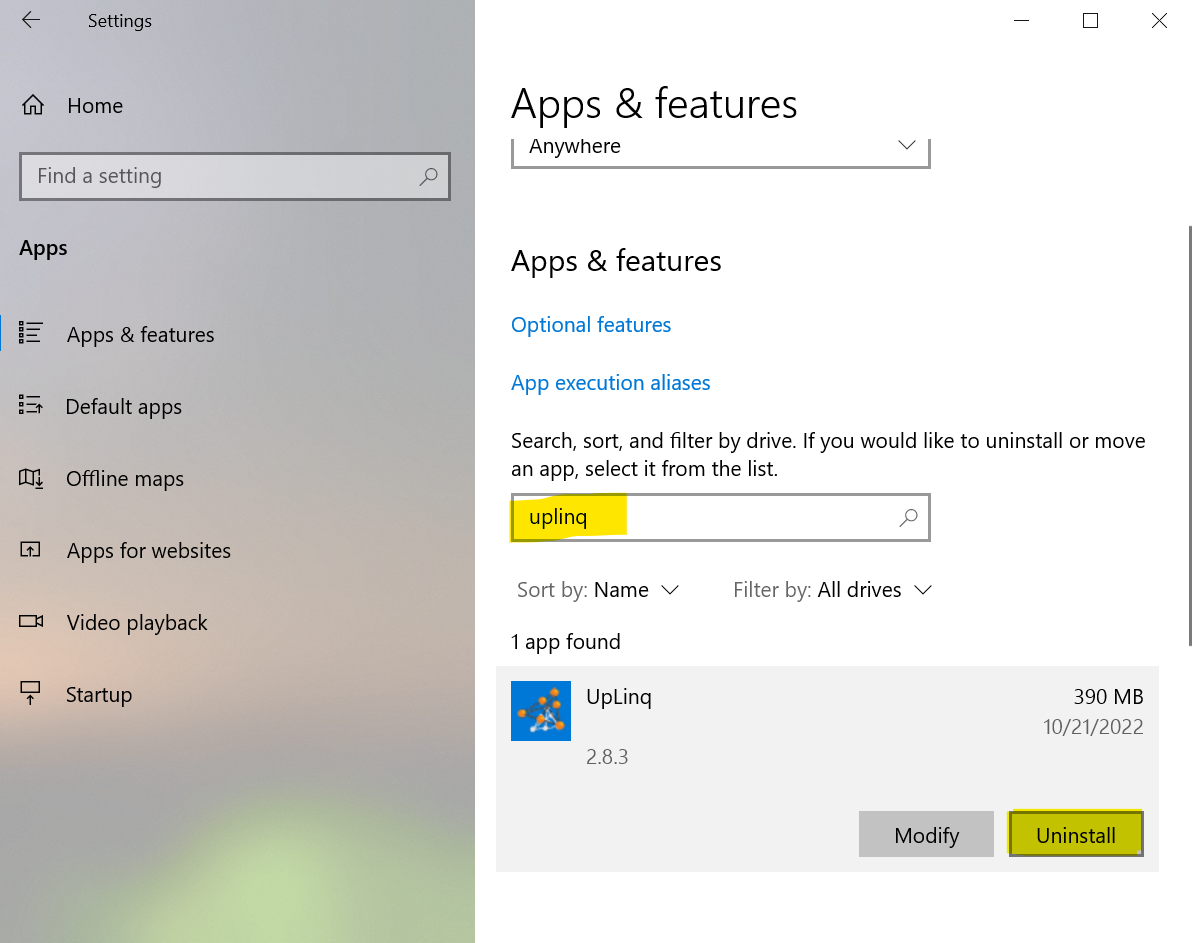1194x943 pixels.
Task: Click the Startup icon in sidebar
Action: [30, 692]
